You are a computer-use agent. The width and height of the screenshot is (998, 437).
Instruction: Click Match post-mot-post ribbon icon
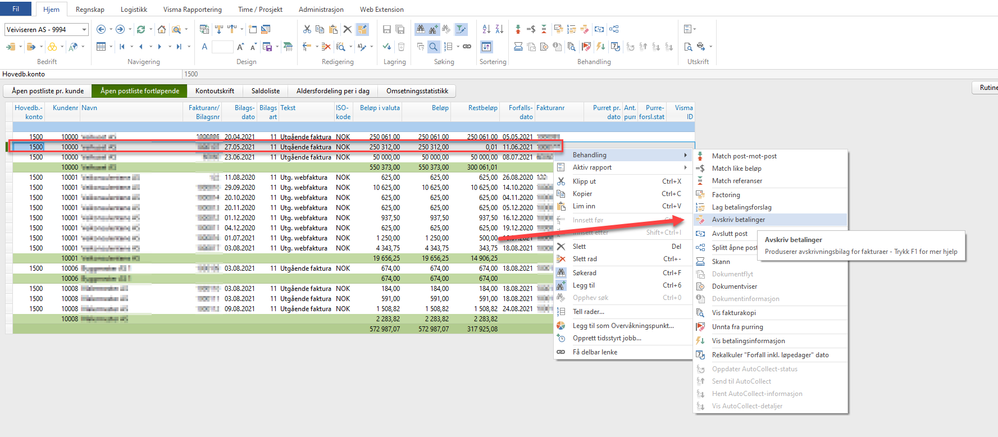click(x=518, y=29)
